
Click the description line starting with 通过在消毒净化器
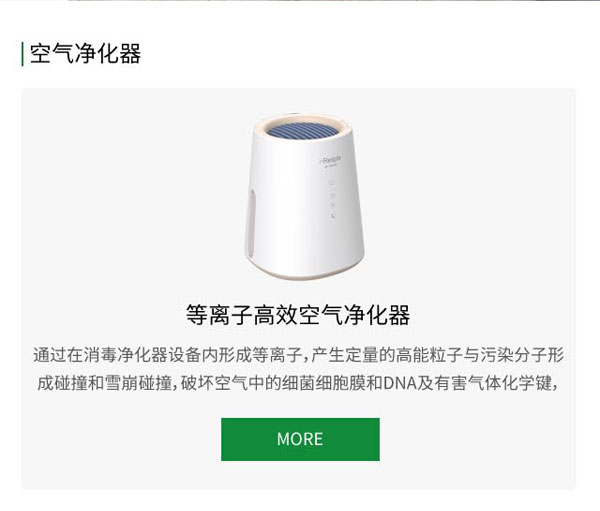[298, 355]
